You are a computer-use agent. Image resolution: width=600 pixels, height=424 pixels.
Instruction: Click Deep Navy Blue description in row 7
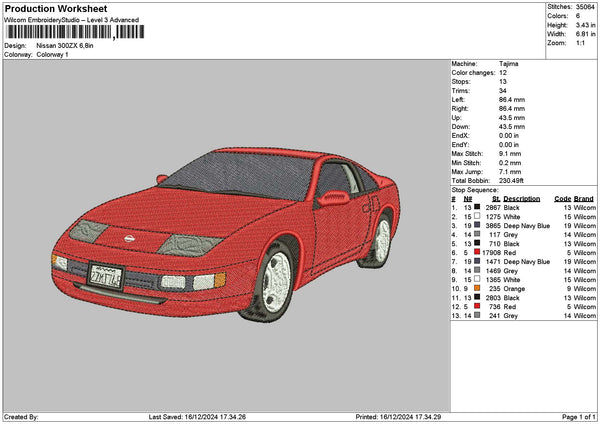[x=527, y=262]
